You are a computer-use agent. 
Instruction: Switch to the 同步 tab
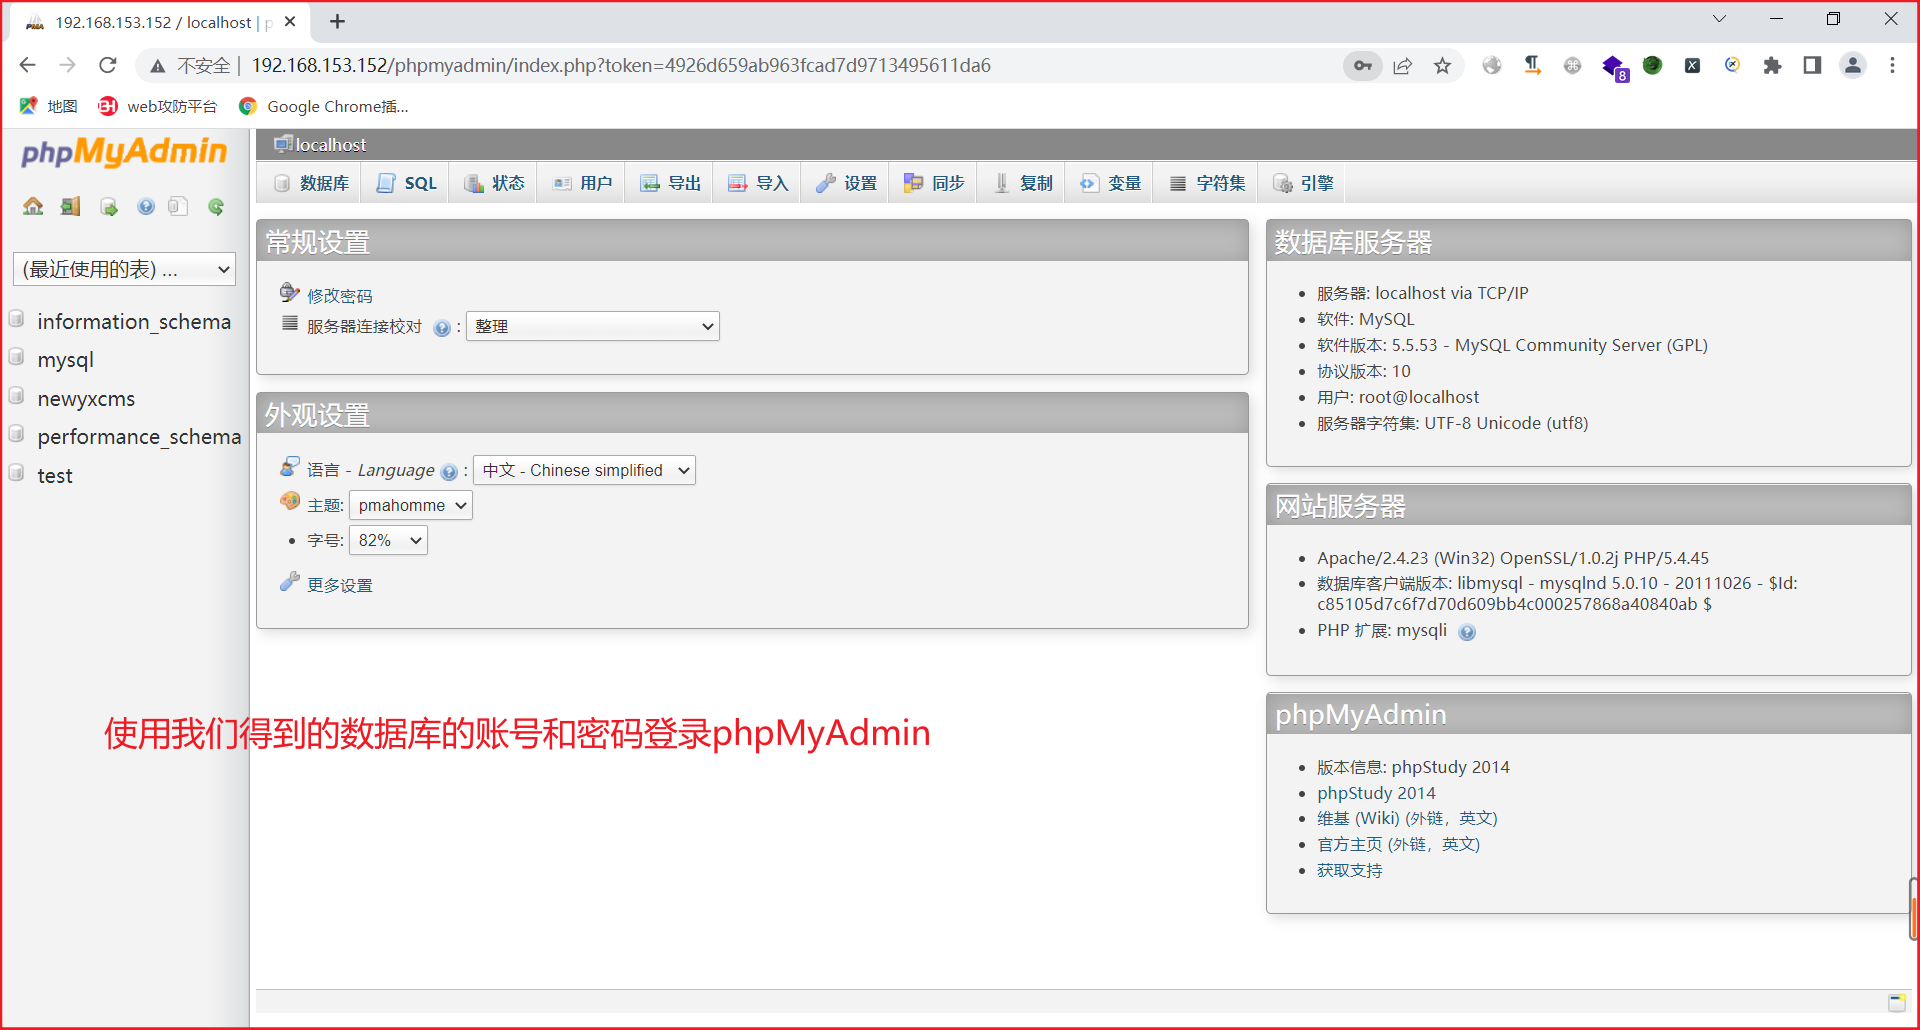pyautogui.click(x=934, y=183)
